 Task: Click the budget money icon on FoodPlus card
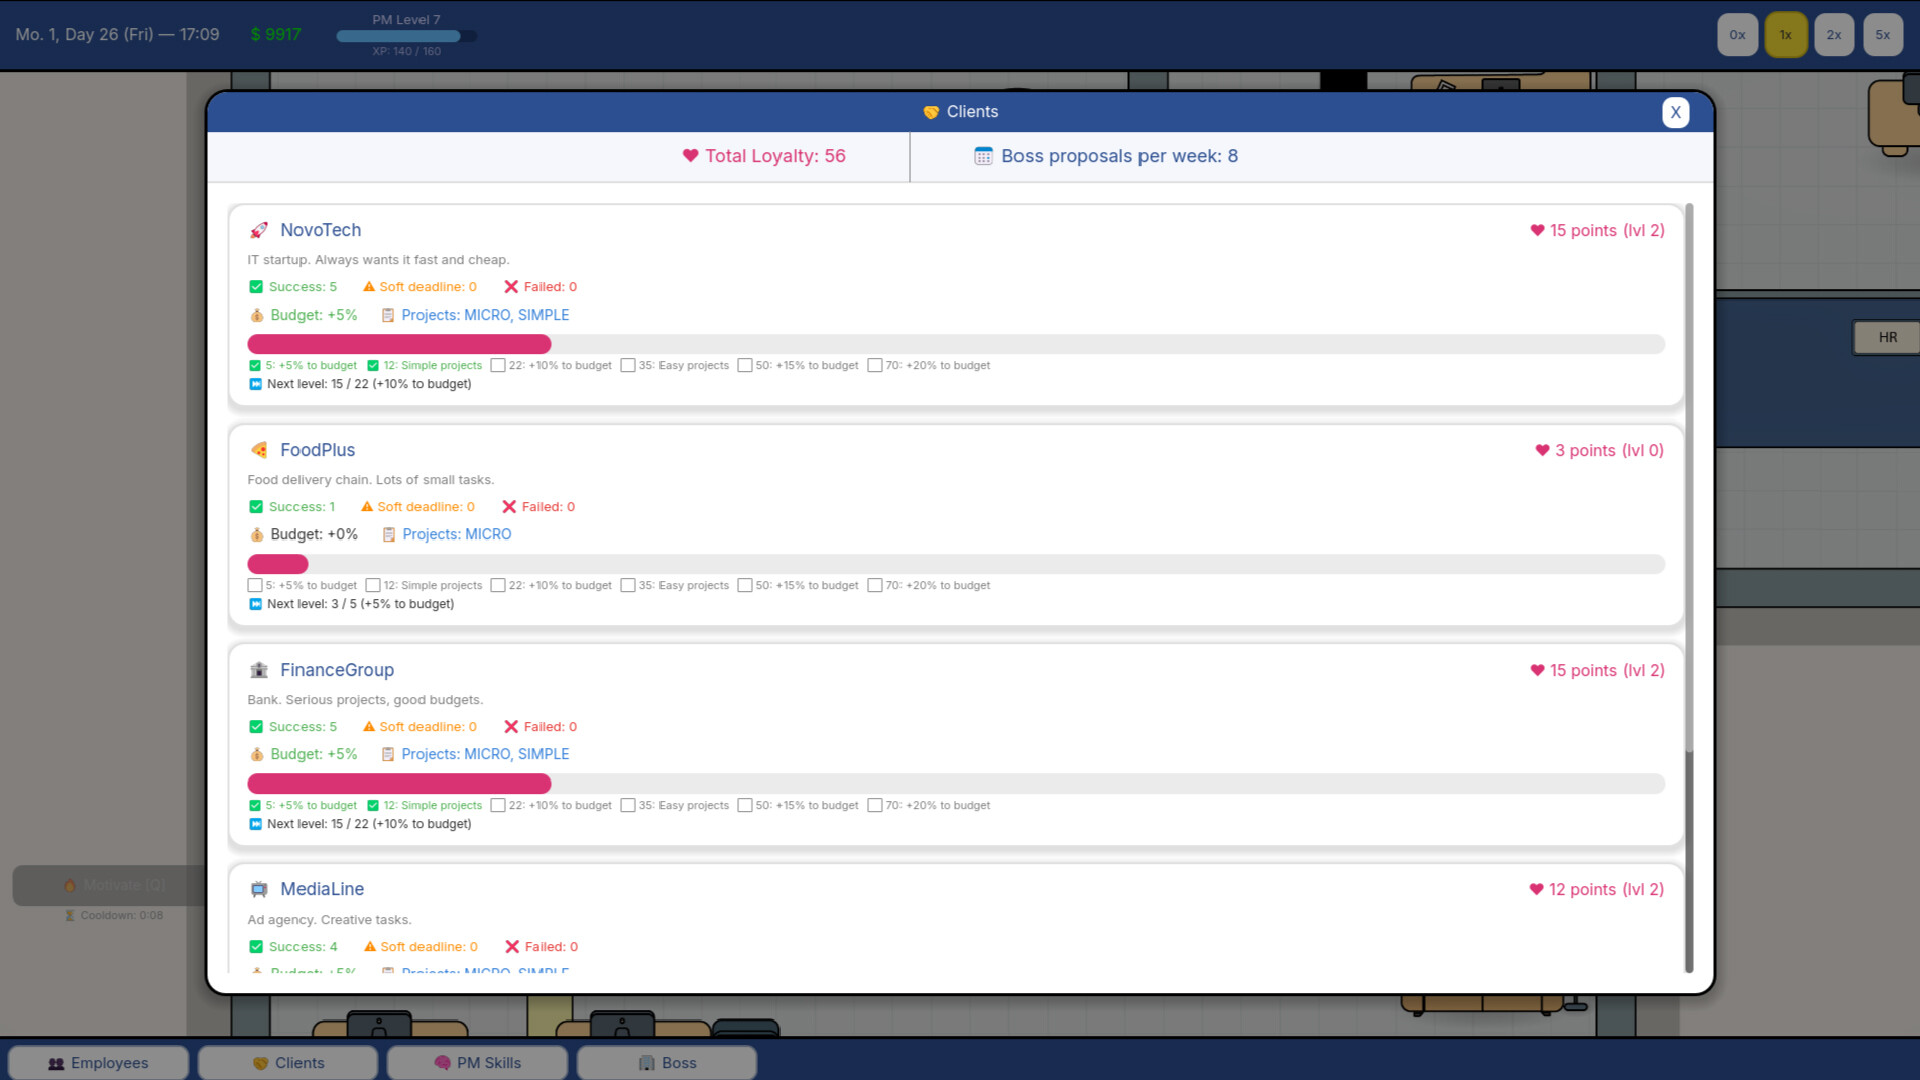256,534
